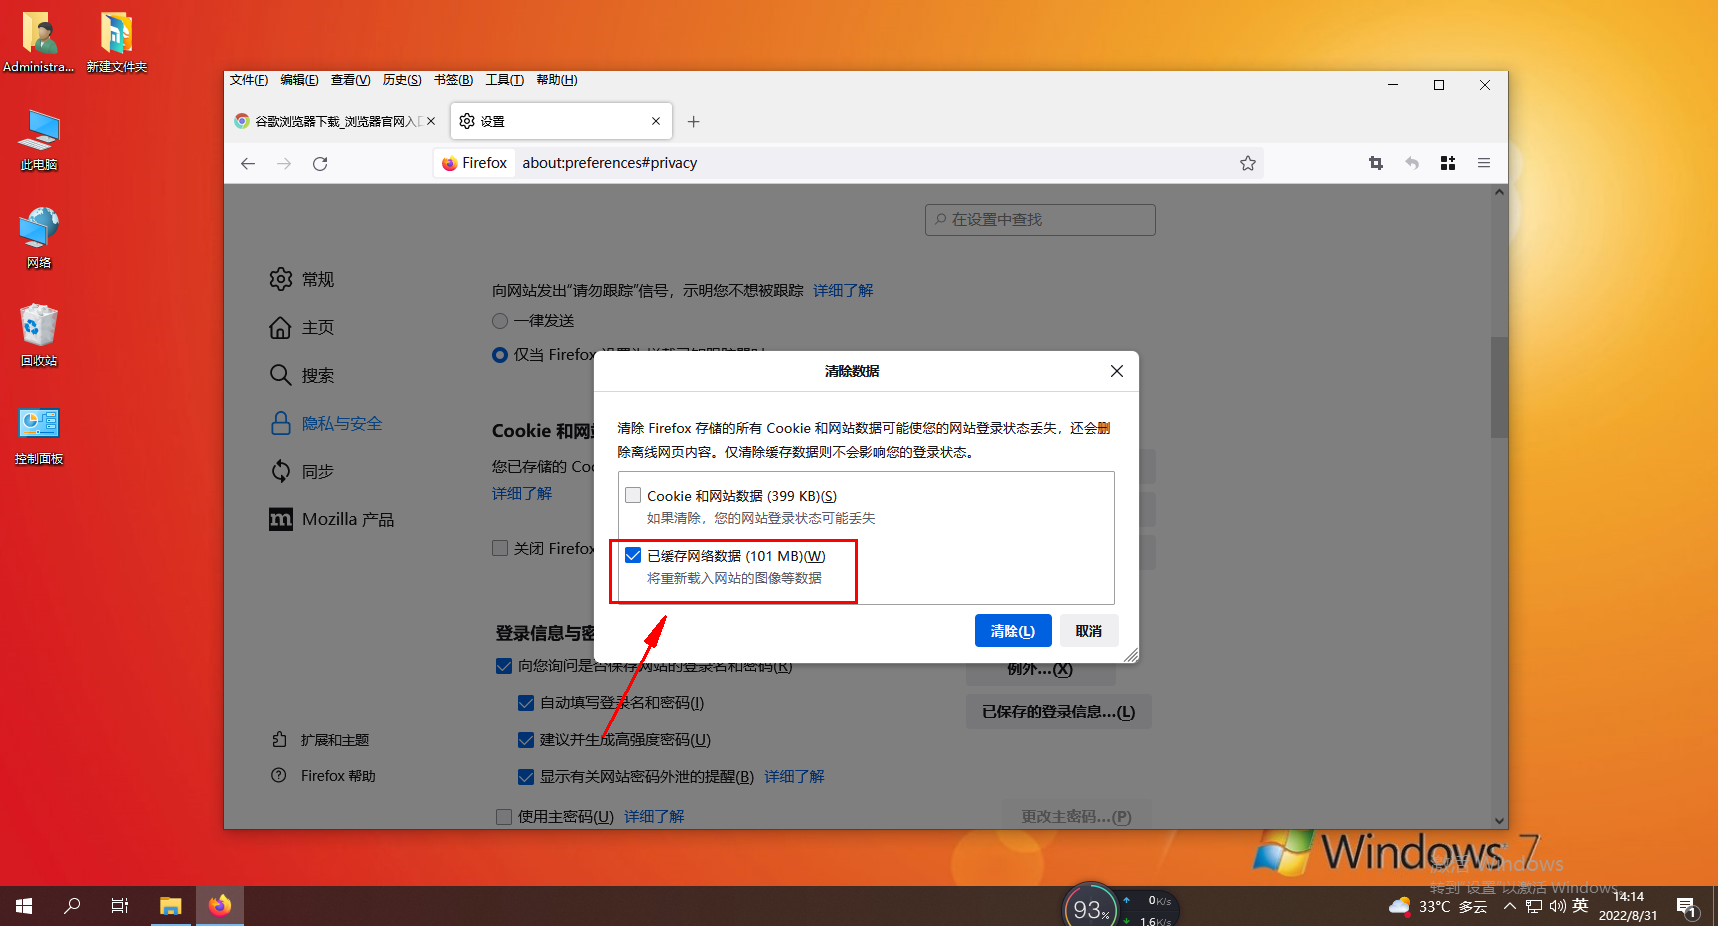Click 详细了解 link beside 请勿跟踪 text
Image resolution: width=1718 pixels, height=926 pixels.
[843, 290]
